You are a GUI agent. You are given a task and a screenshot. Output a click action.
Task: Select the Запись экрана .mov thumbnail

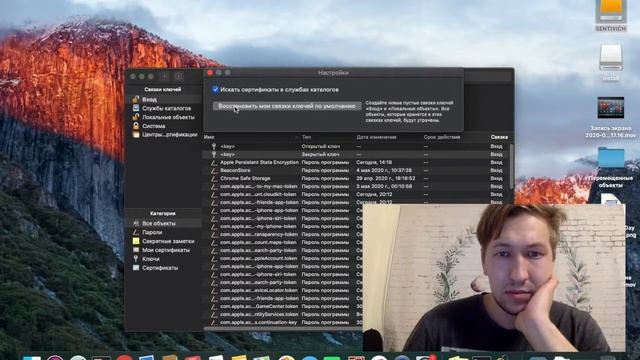coord(611,108)
